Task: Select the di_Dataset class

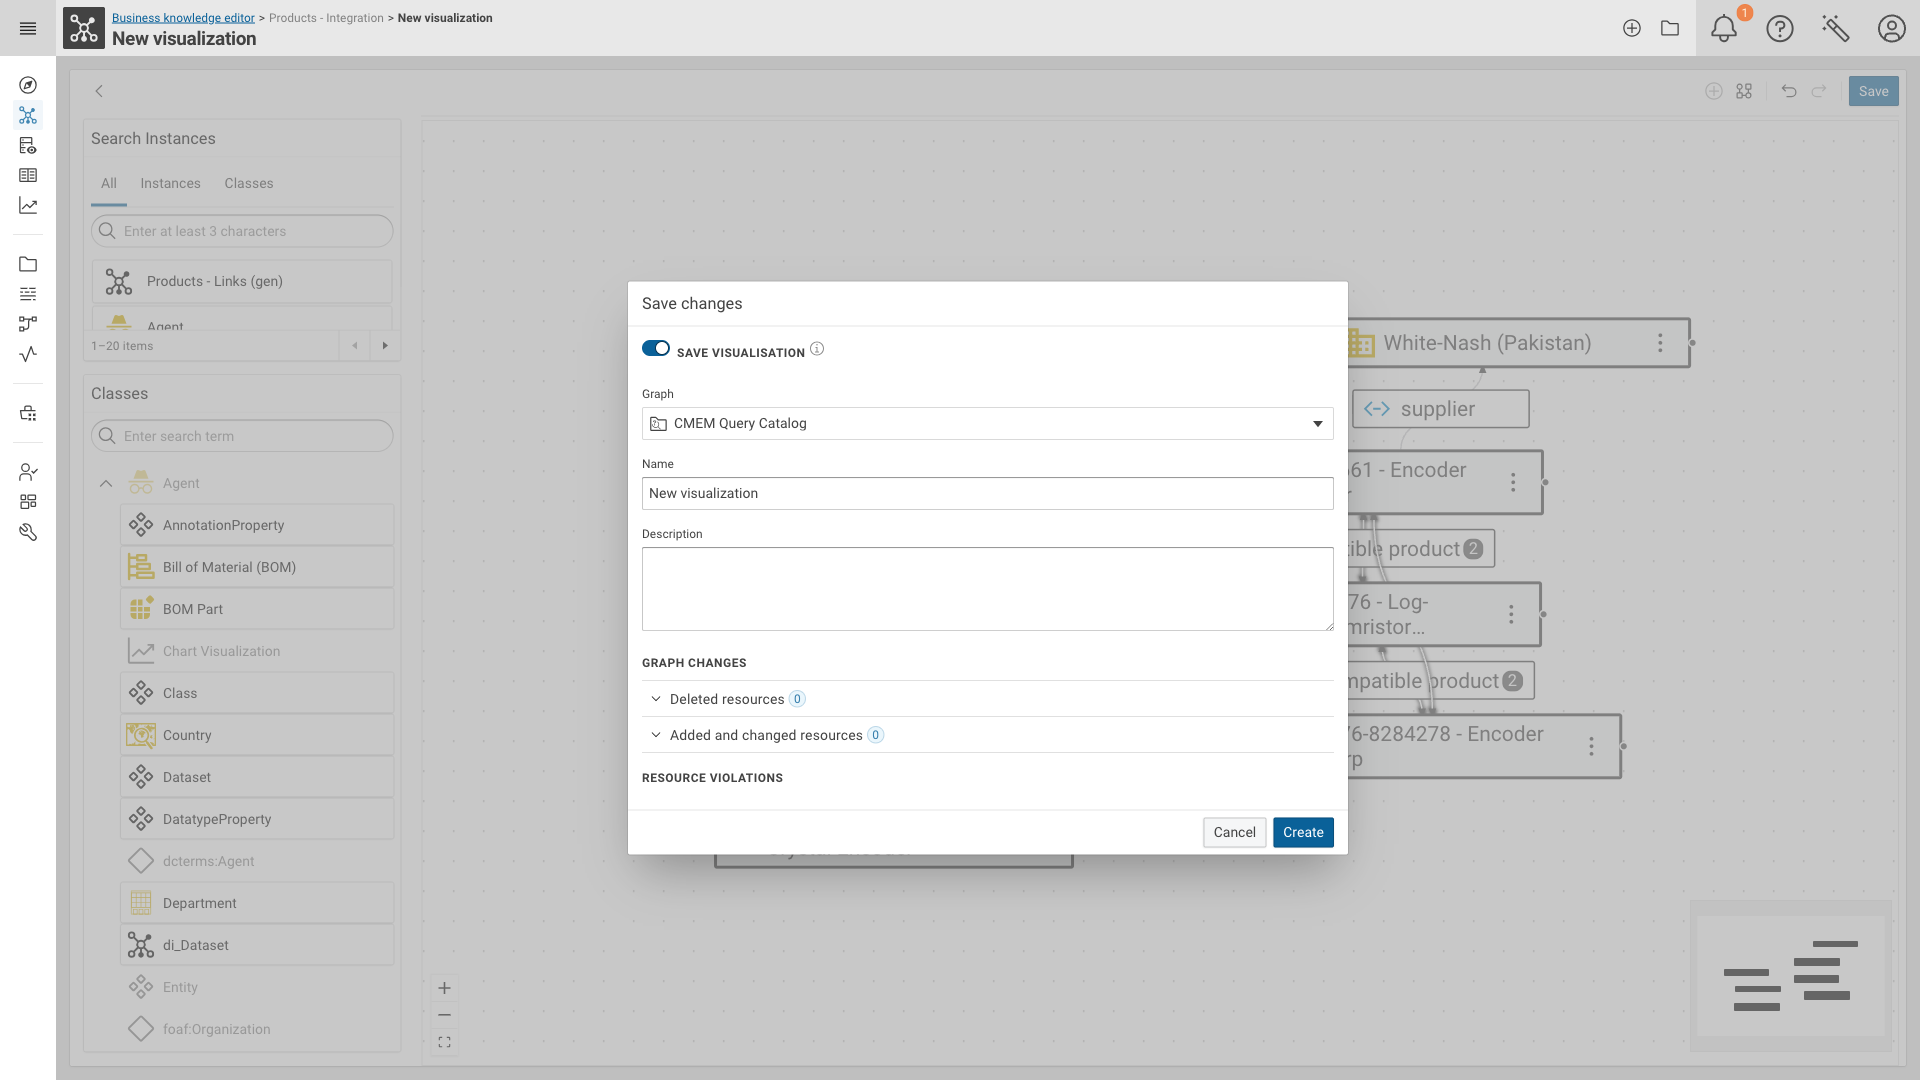Action: [x=257, y=945]
